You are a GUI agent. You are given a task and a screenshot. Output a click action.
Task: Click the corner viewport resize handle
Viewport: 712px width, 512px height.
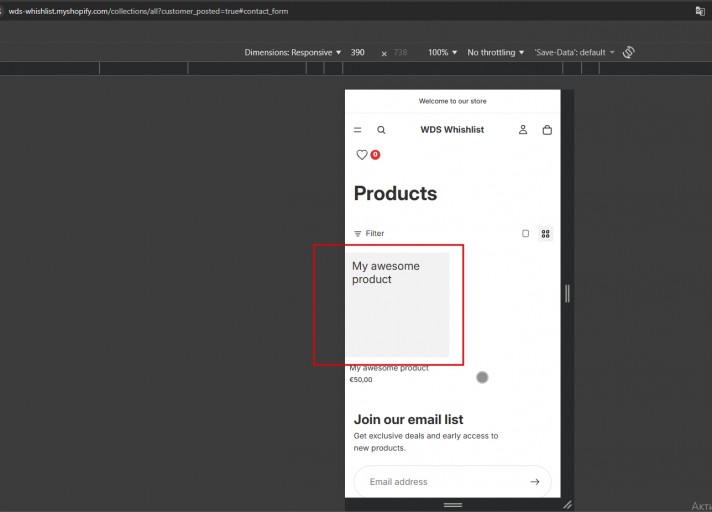click(x=568, y=505)
